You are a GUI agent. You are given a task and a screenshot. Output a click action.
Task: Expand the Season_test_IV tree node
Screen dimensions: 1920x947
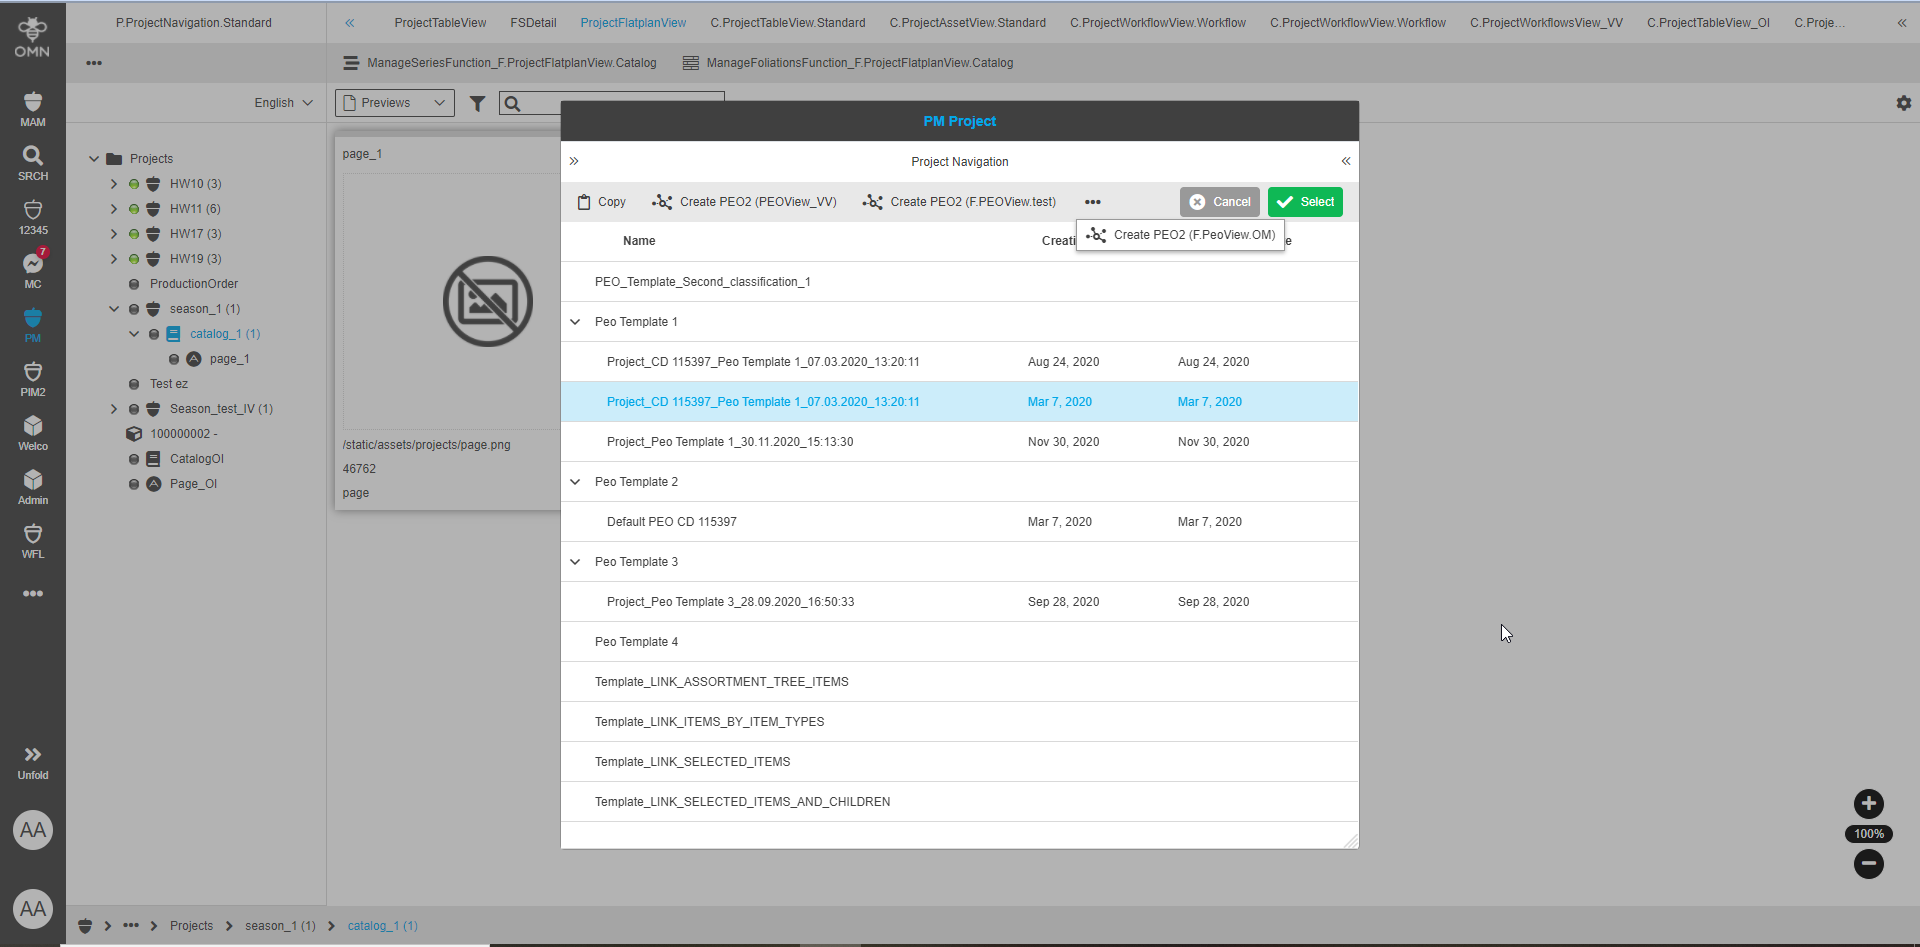(113, 408)
